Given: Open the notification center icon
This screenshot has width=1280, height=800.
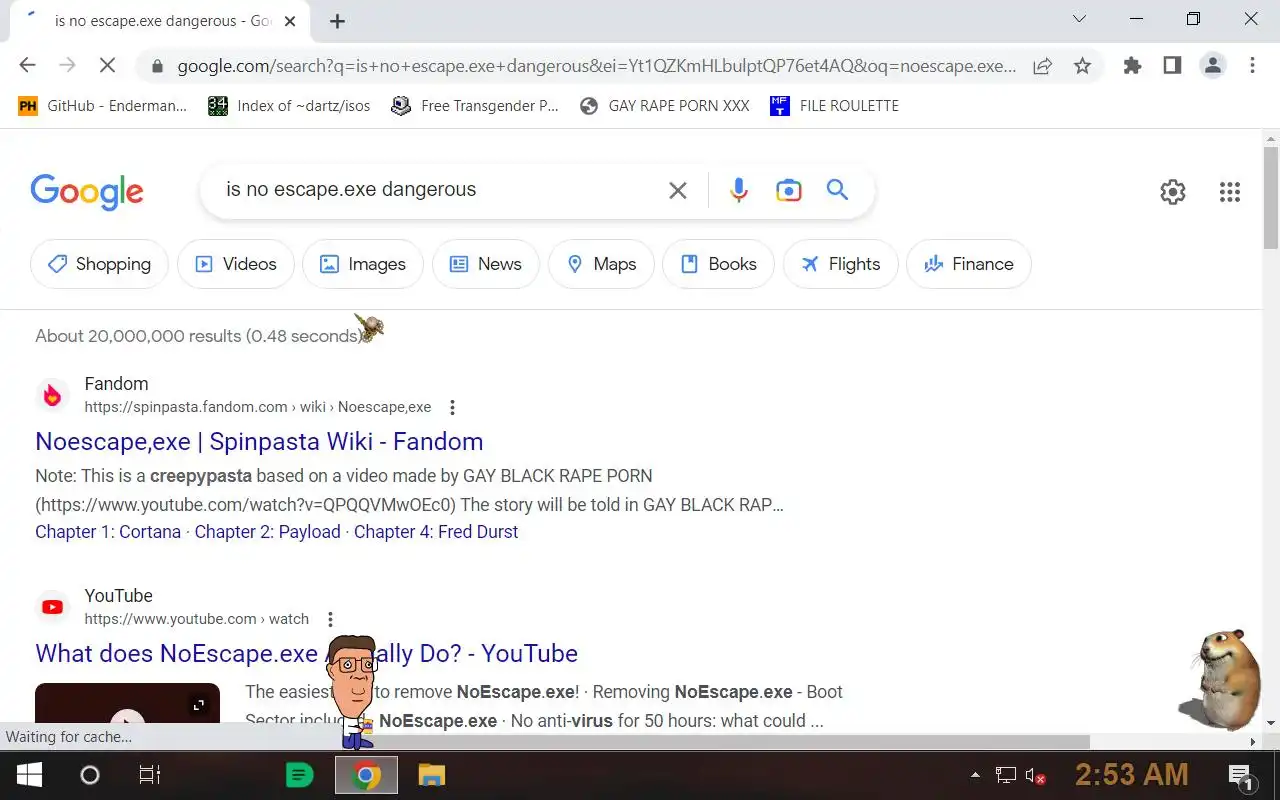Looking at the screenshot, I should coord(1241,775).
